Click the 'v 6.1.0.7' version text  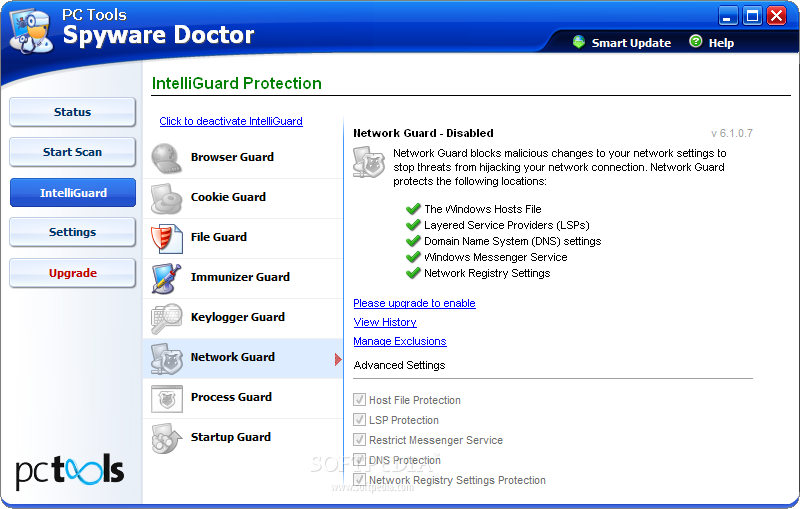[x=732, y=133]
